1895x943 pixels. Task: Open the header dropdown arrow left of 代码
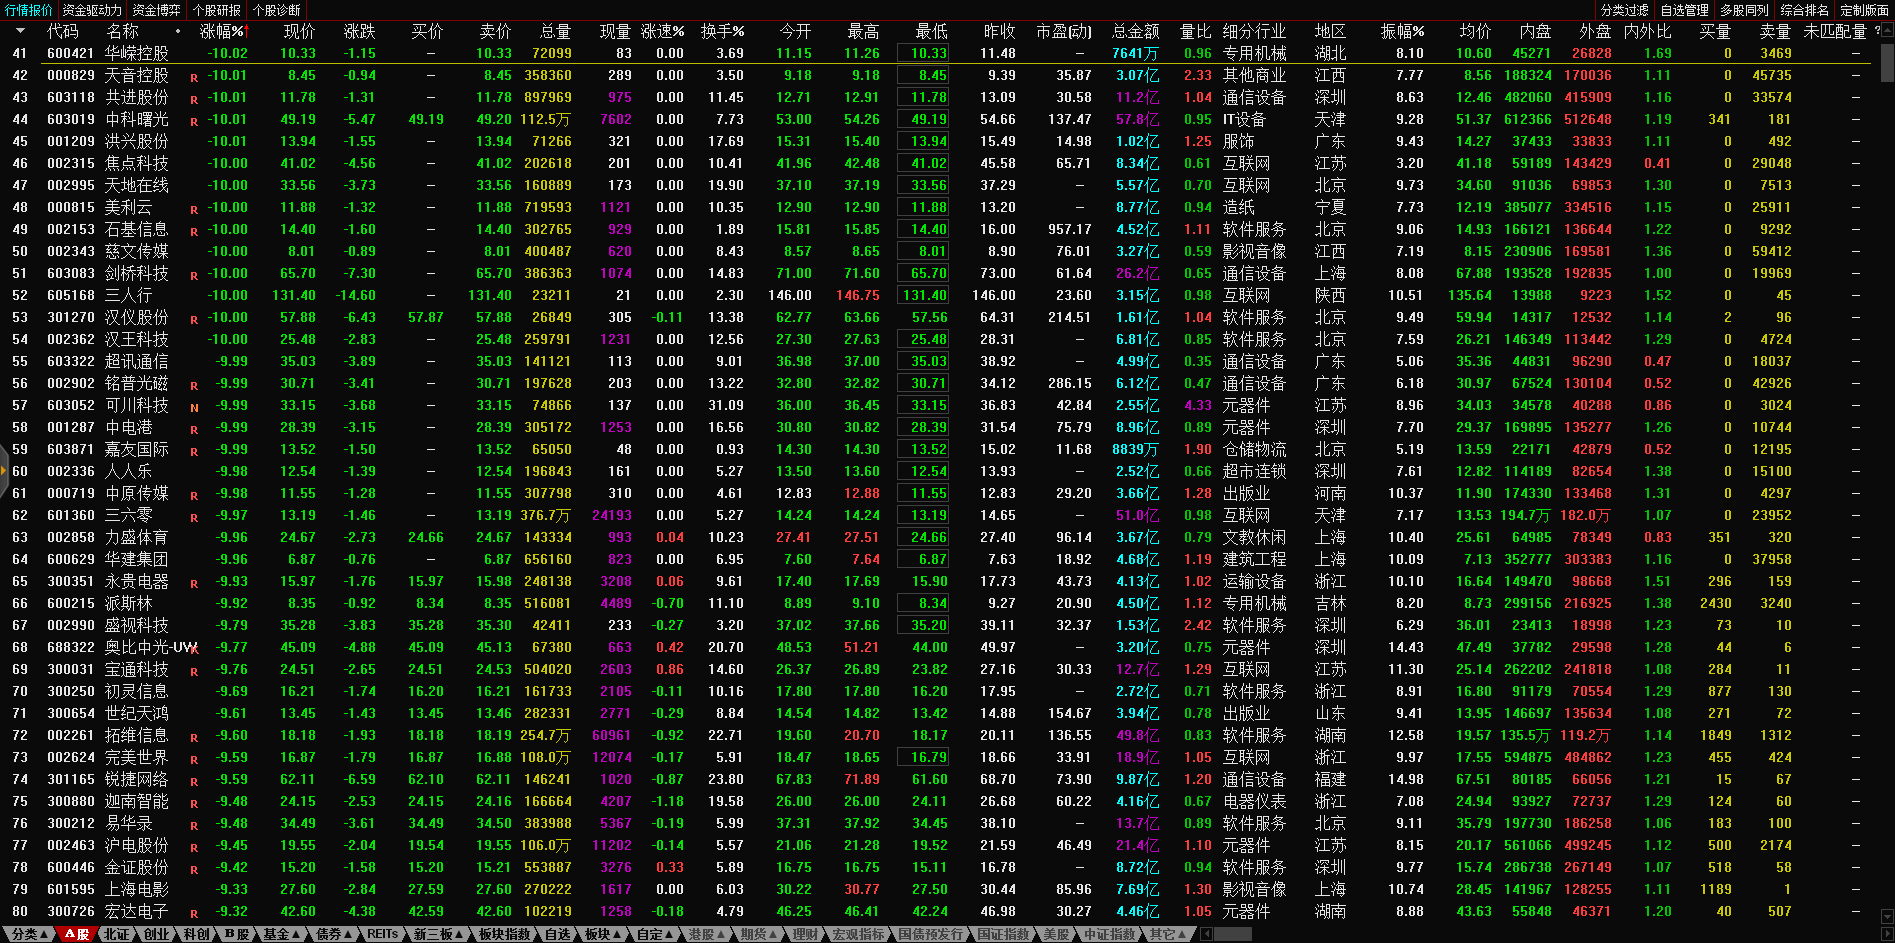click(x=20, y=31)
